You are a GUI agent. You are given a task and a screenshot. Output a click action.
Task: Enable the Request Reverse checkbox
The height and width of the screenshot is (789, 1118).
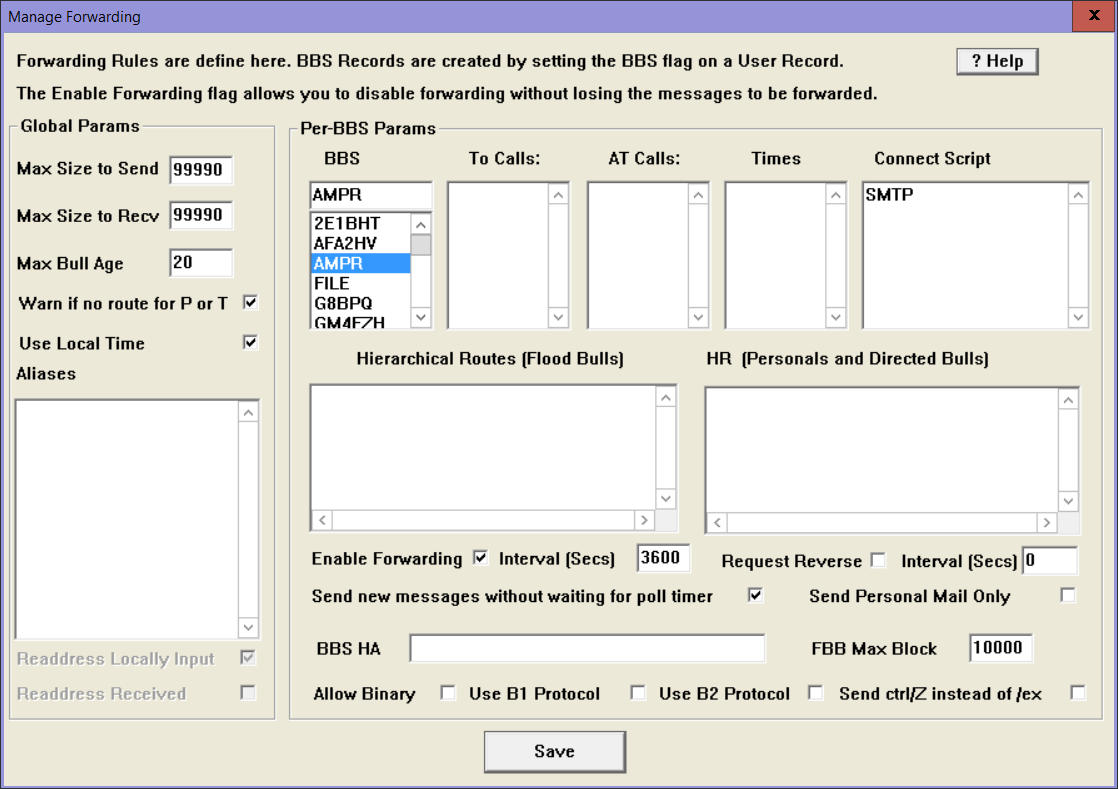coord(878,560)
